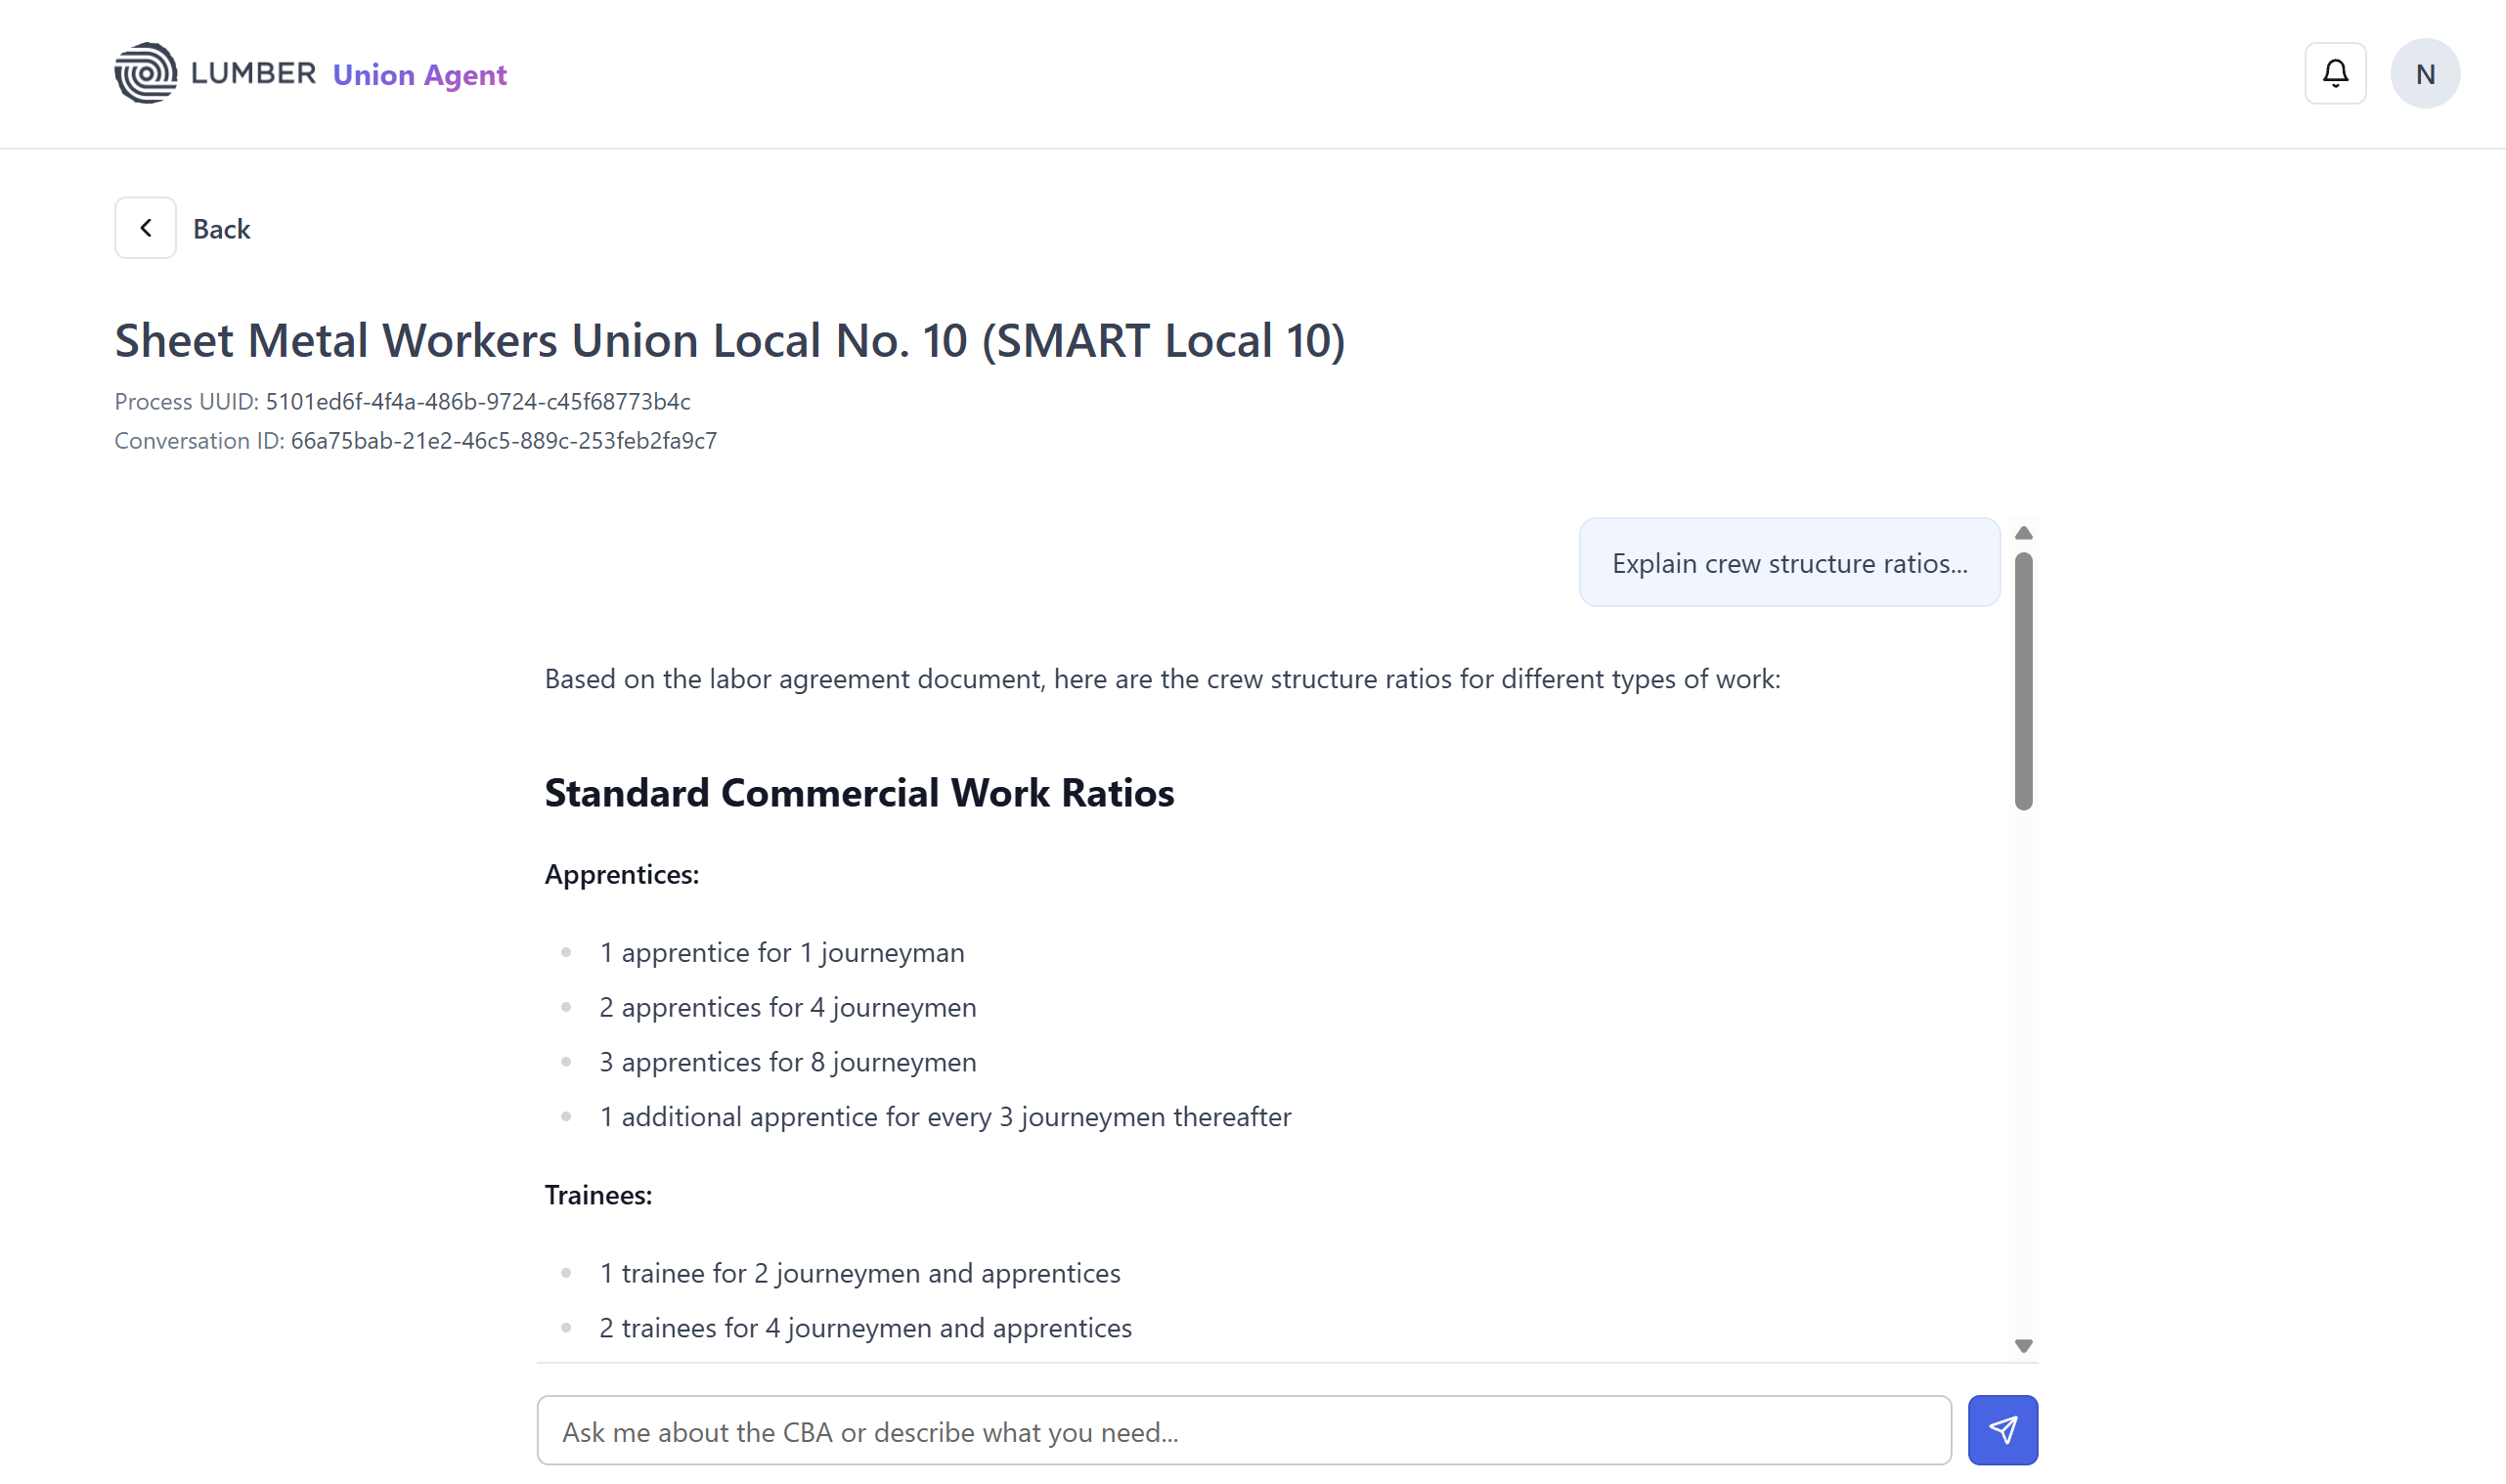
Task: Click the Trainees subheading
Action: coord(597,1195)
